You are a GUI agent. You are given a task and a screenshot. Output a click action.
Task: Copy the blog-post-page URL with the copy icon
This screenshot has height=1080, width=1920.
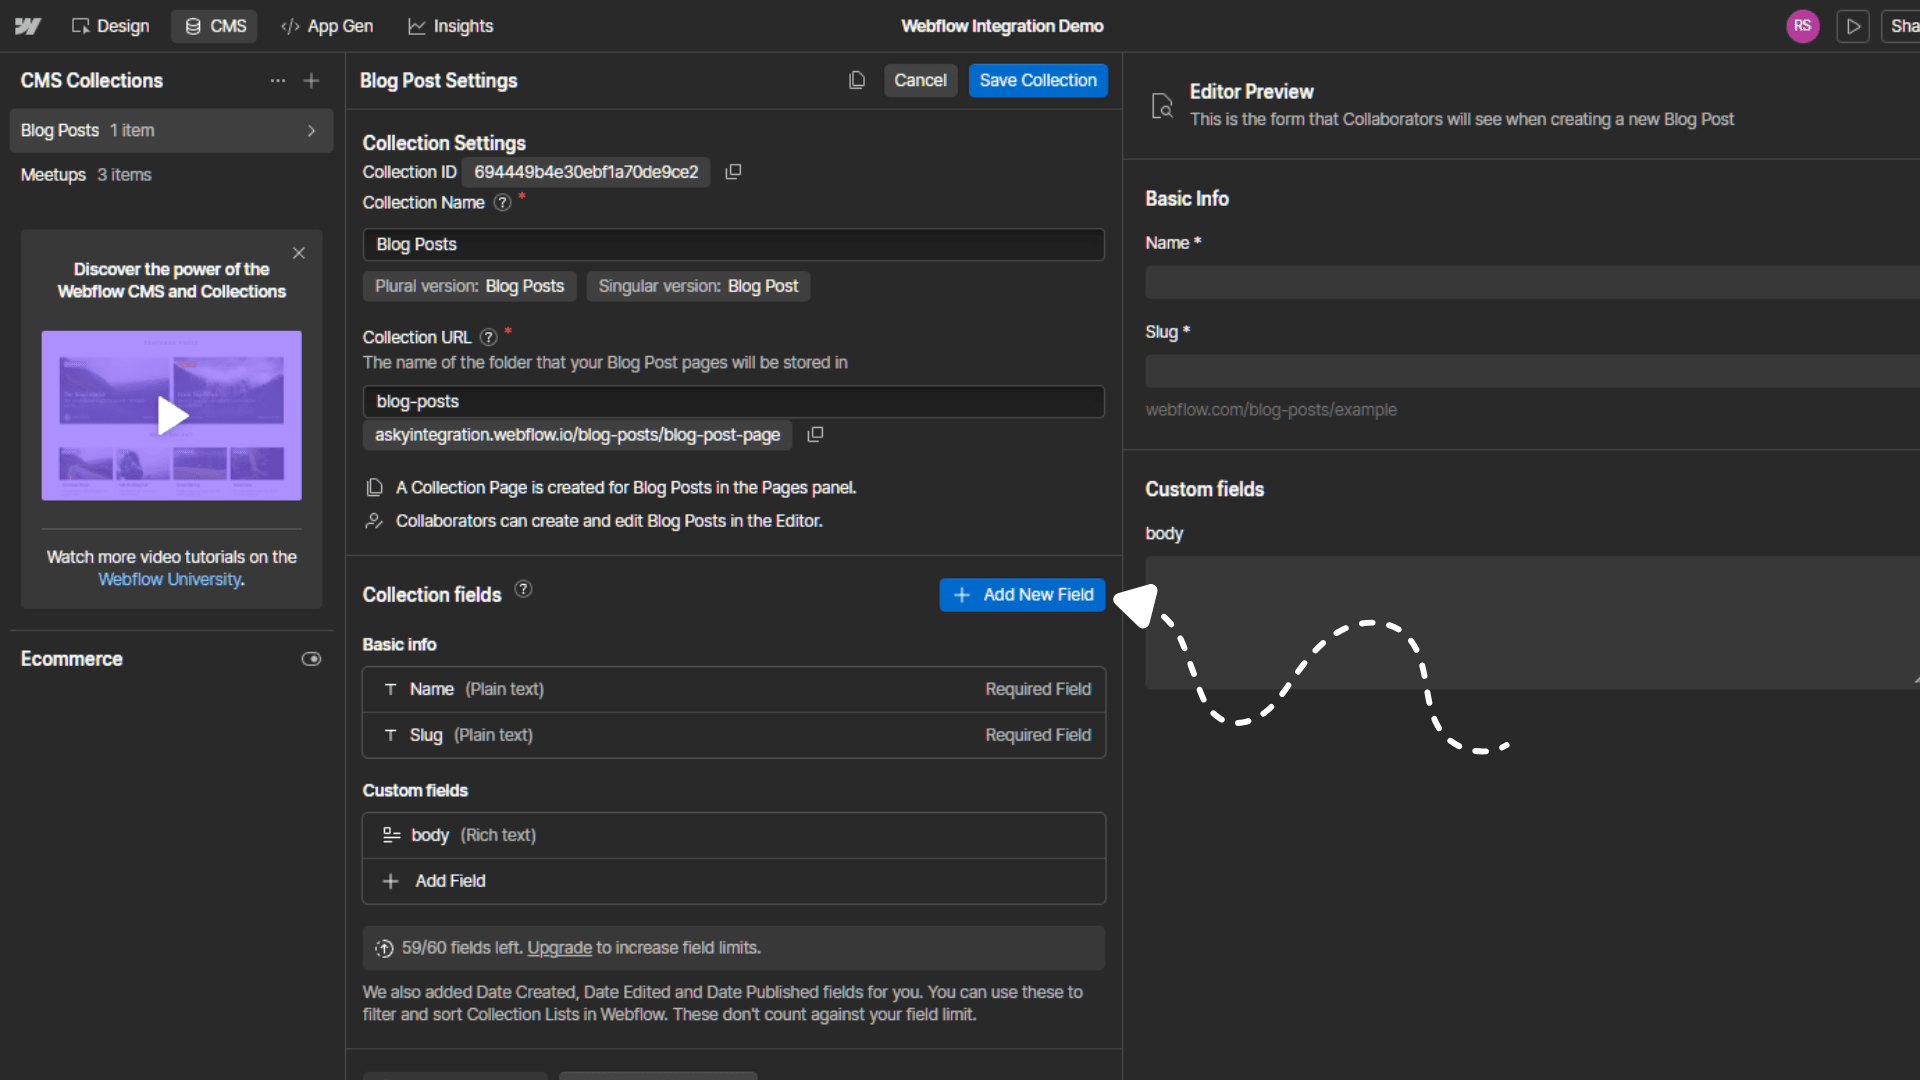pyautogui.click(x=815, y=434)
